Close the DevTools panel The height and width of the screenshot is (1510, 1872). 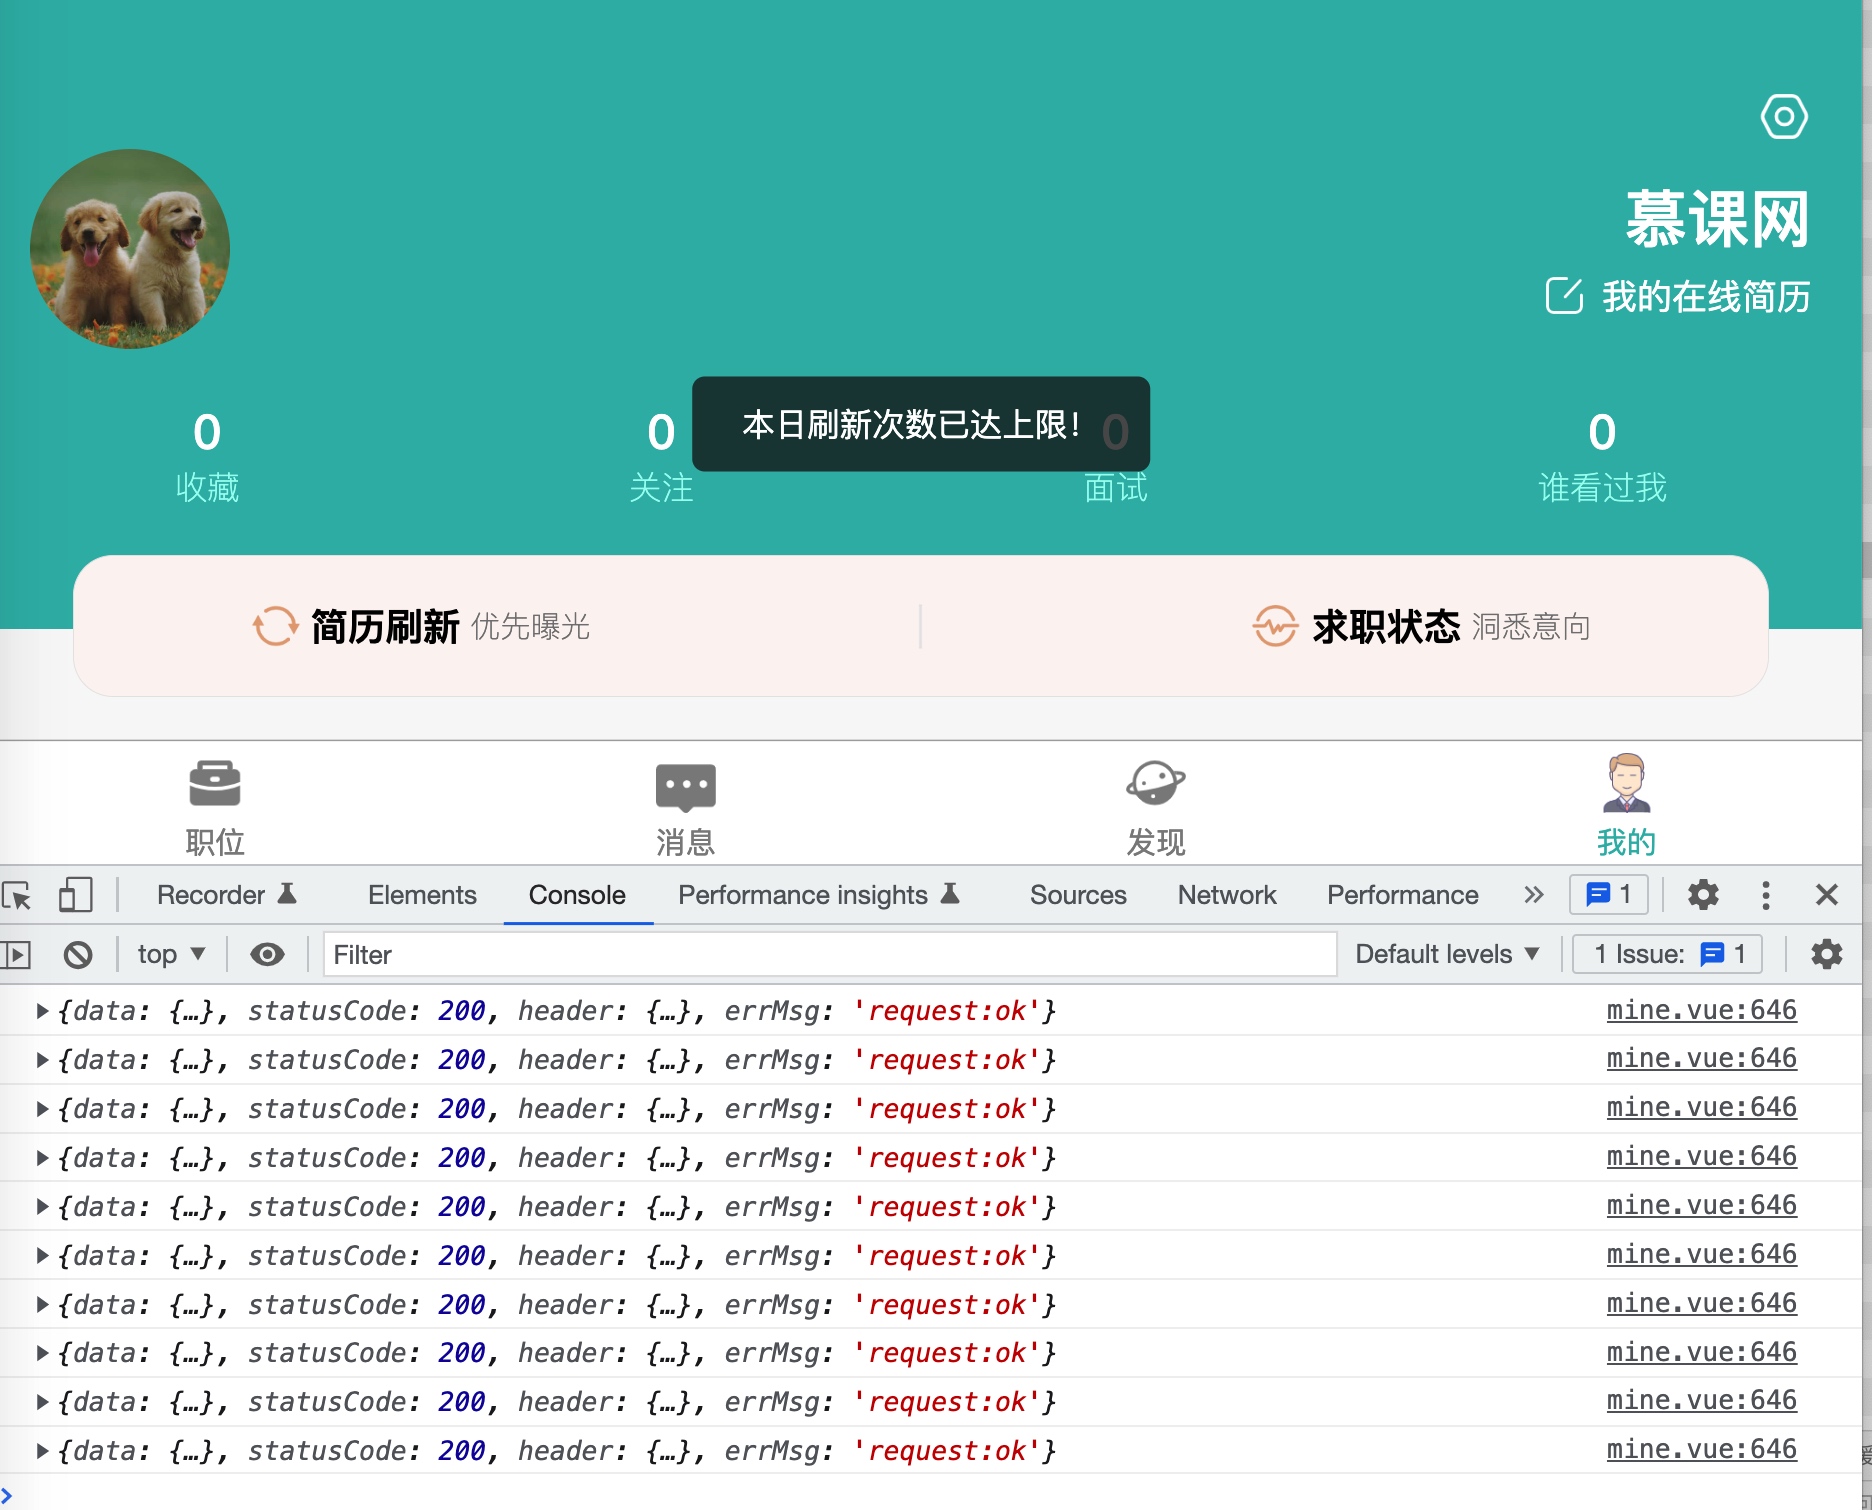click(1827, 895)
